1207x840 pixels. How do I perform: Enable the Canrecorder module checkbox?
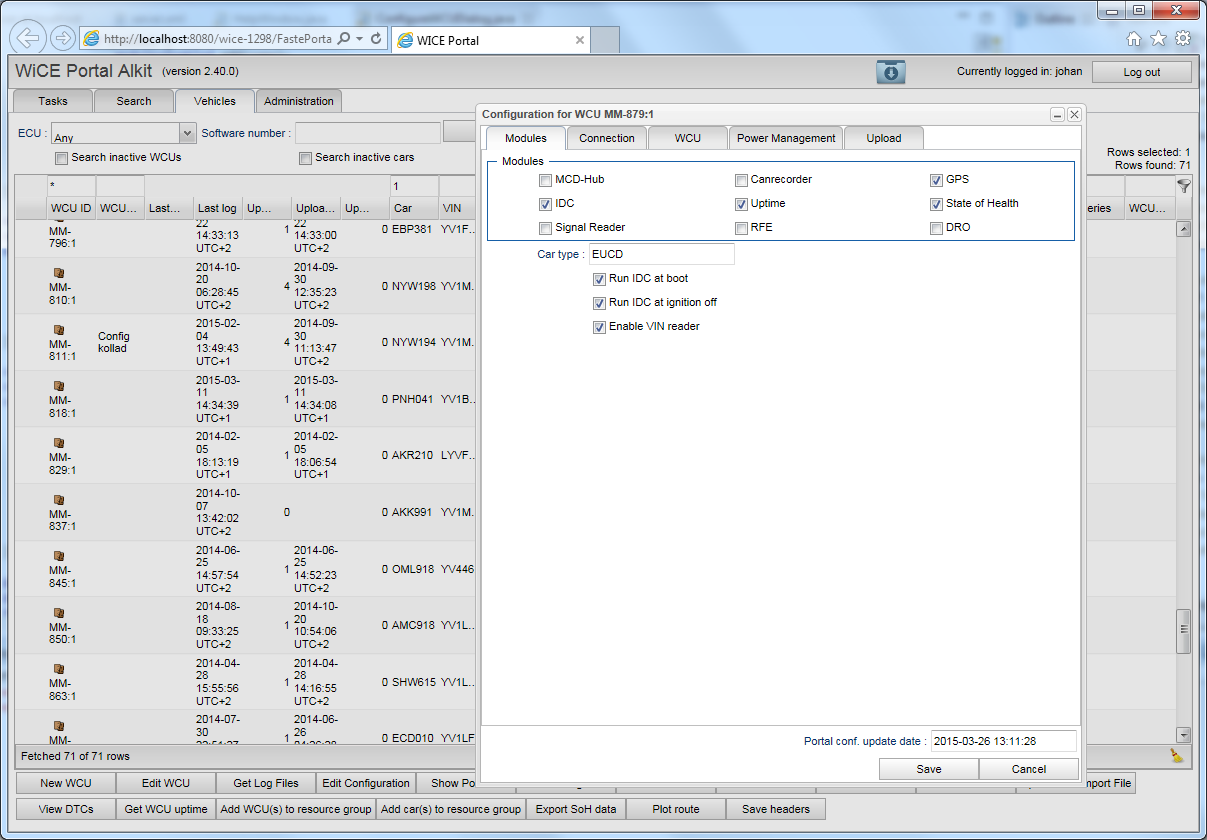tap(741, 180)
